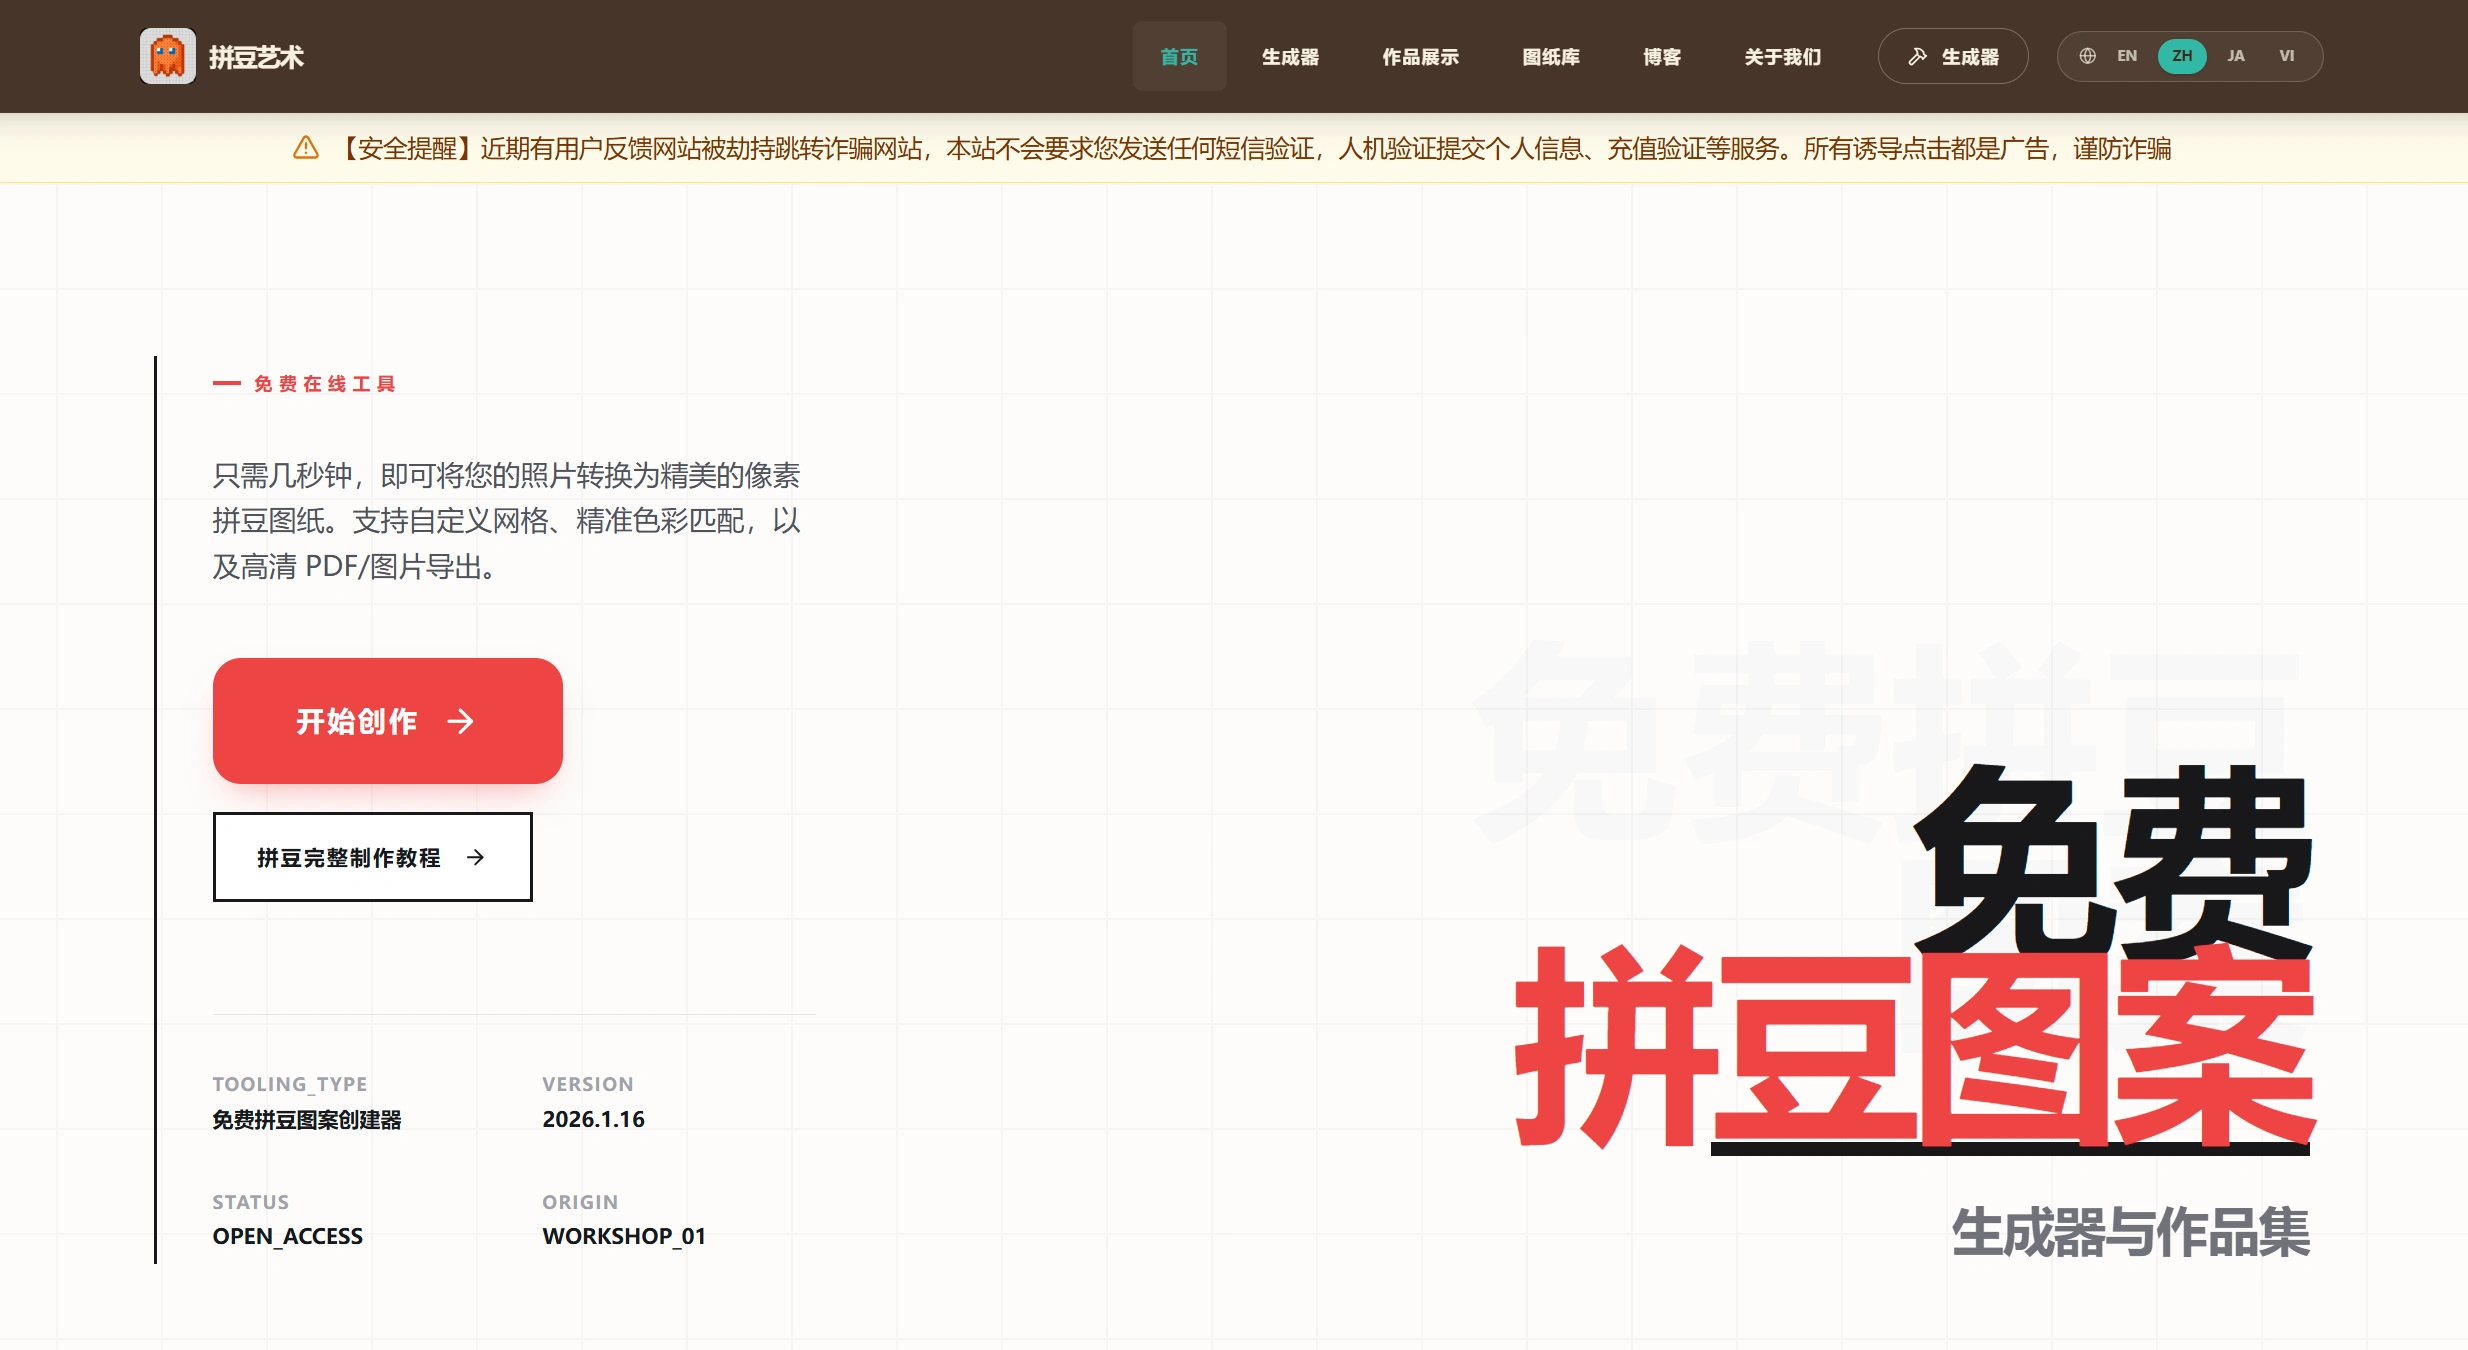Select the highlighted ZH language option
This screenshot has height=1350, width=2468.
click(2181, 55)
